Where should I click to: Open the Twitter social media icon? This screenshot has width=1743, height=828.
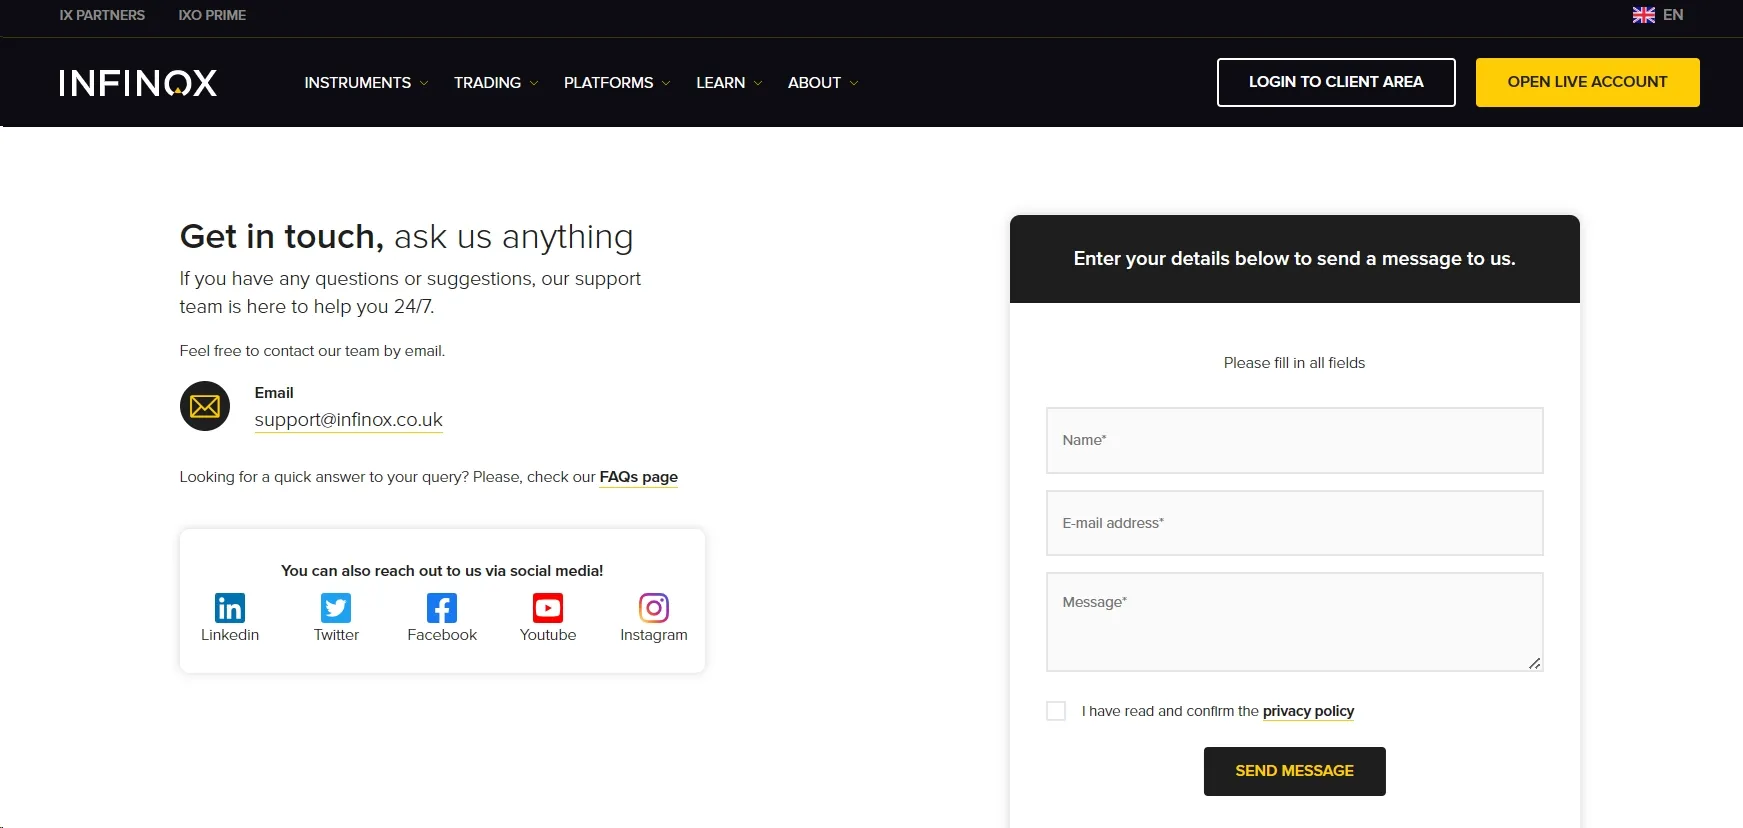pos(336,608)
